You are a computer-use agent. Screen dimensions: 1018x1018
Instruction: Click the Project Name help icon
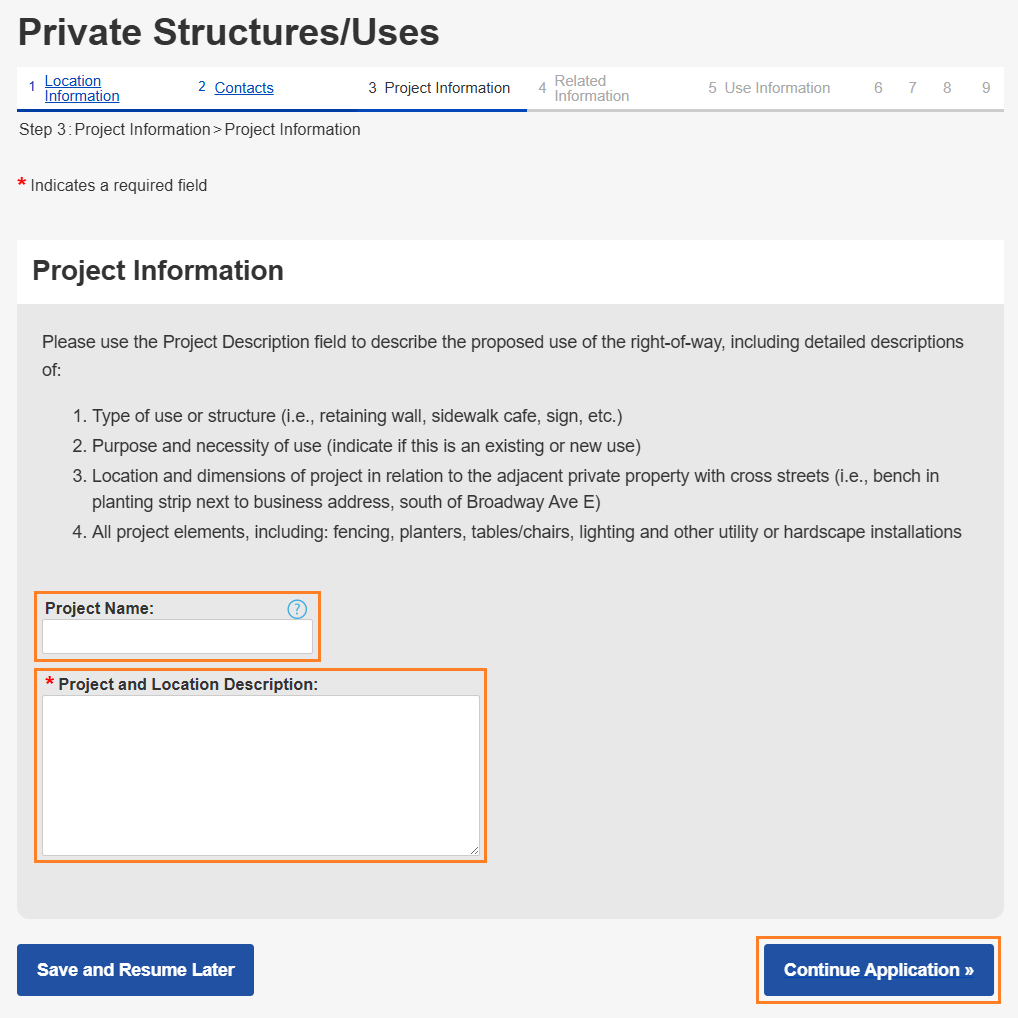(x=297, y=609)
